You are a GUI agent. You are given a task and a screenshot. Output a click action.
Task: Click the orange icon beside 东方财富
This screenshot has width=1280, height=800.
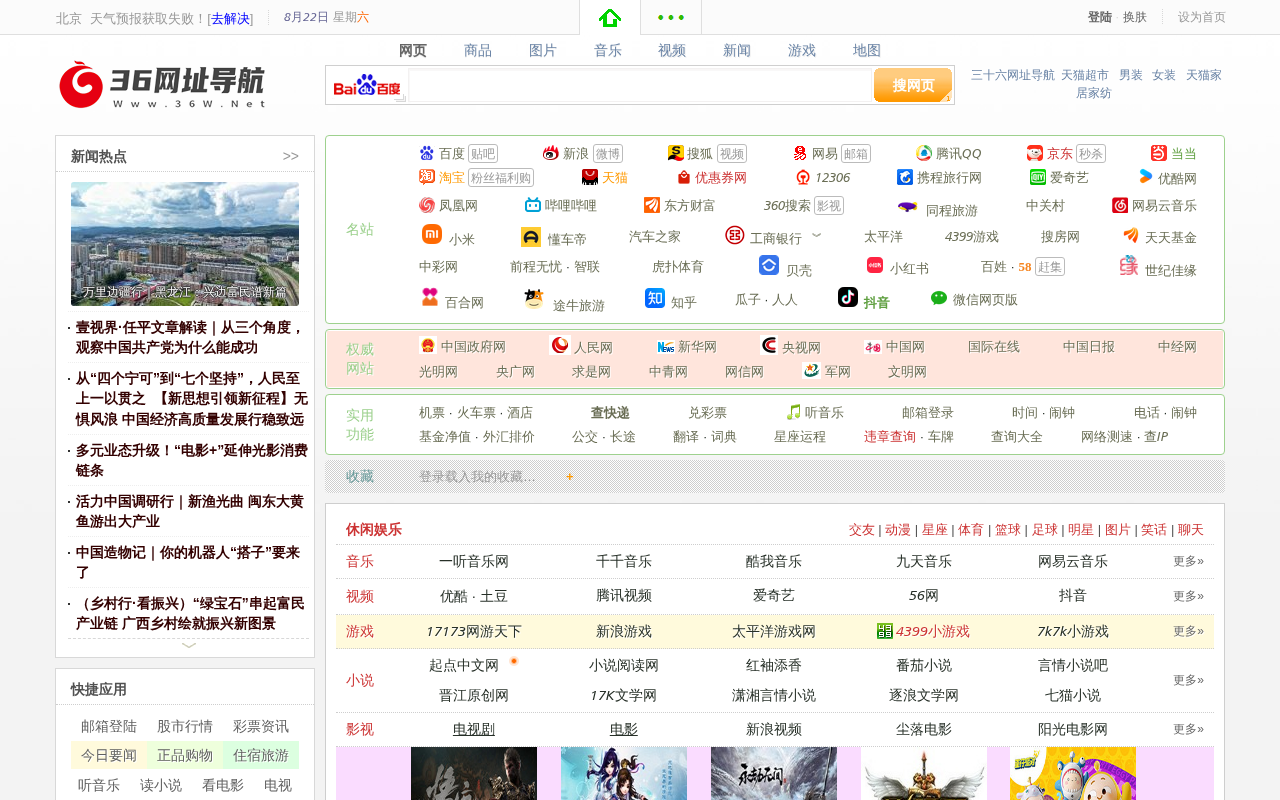coord(652,205)
